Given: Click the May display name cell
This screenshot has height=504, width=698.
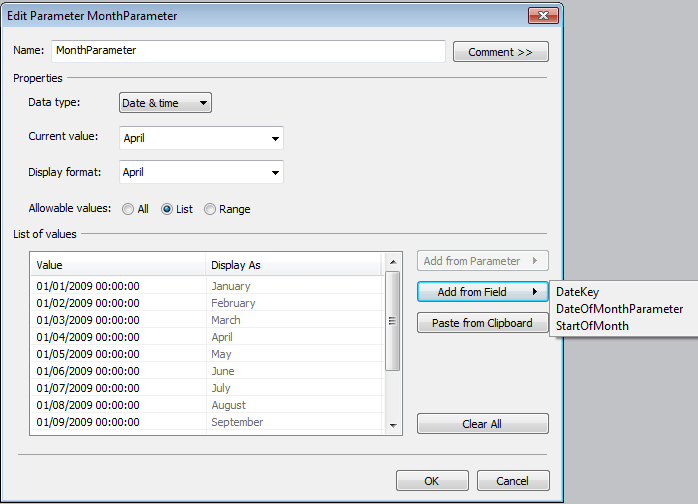Looking at the screenshot, I should click(294, 354).
